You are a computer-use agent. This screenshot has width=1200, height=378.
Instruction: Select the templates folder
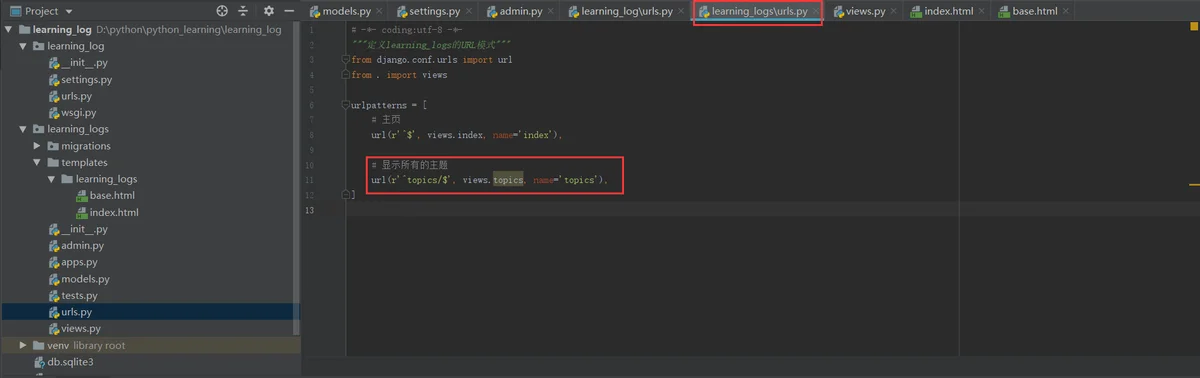click(77, 162)
